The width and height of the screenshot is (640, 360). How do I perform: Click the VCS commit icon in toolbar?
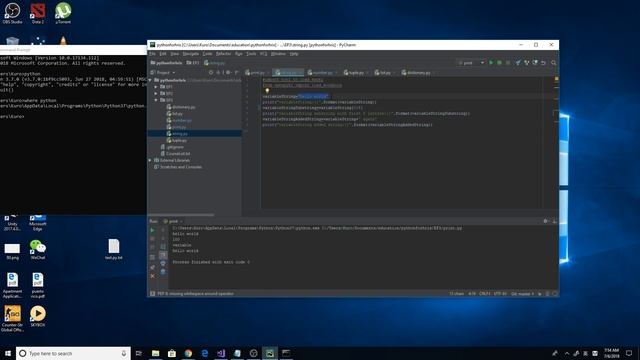(527, 63)
